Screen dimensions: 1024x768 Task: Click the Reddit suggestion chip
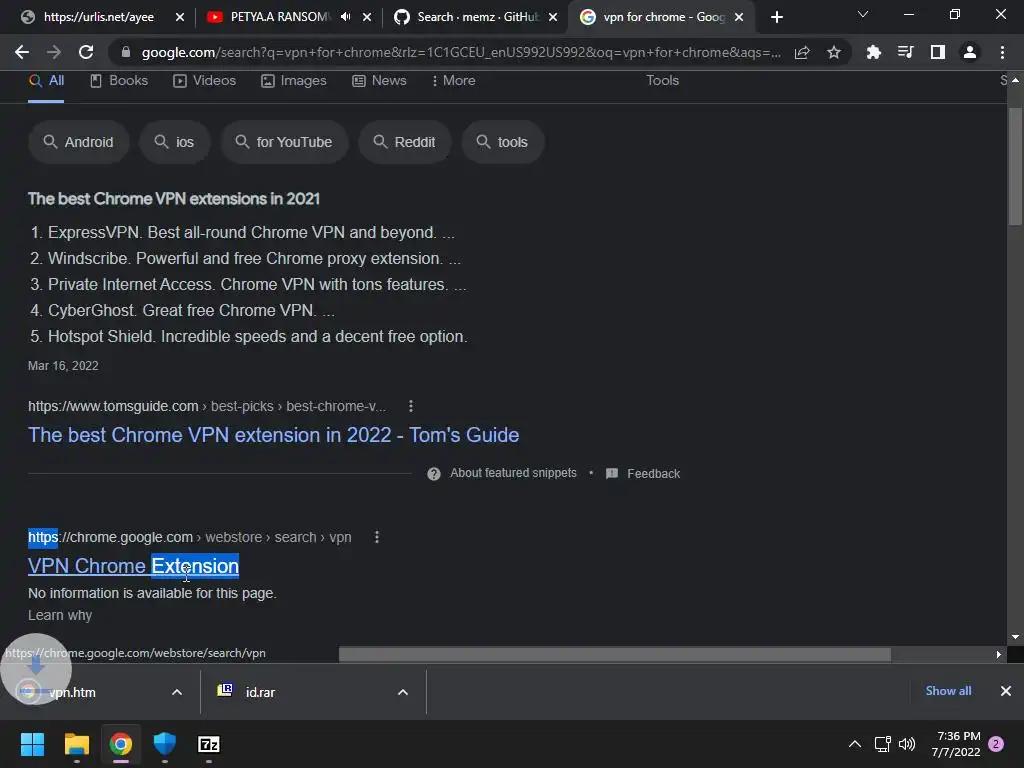[404, 142]
